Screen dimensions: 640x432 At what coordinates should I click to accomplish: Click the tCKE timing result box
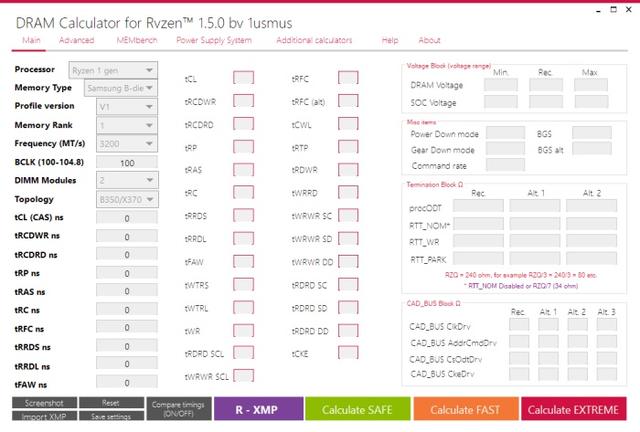point(348,353)
